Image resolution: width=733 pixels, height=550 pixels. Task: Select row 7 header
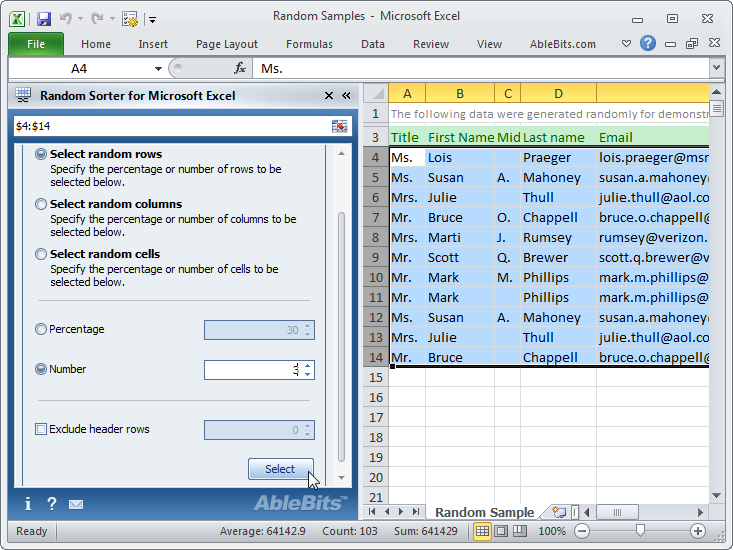pos(375,218)
